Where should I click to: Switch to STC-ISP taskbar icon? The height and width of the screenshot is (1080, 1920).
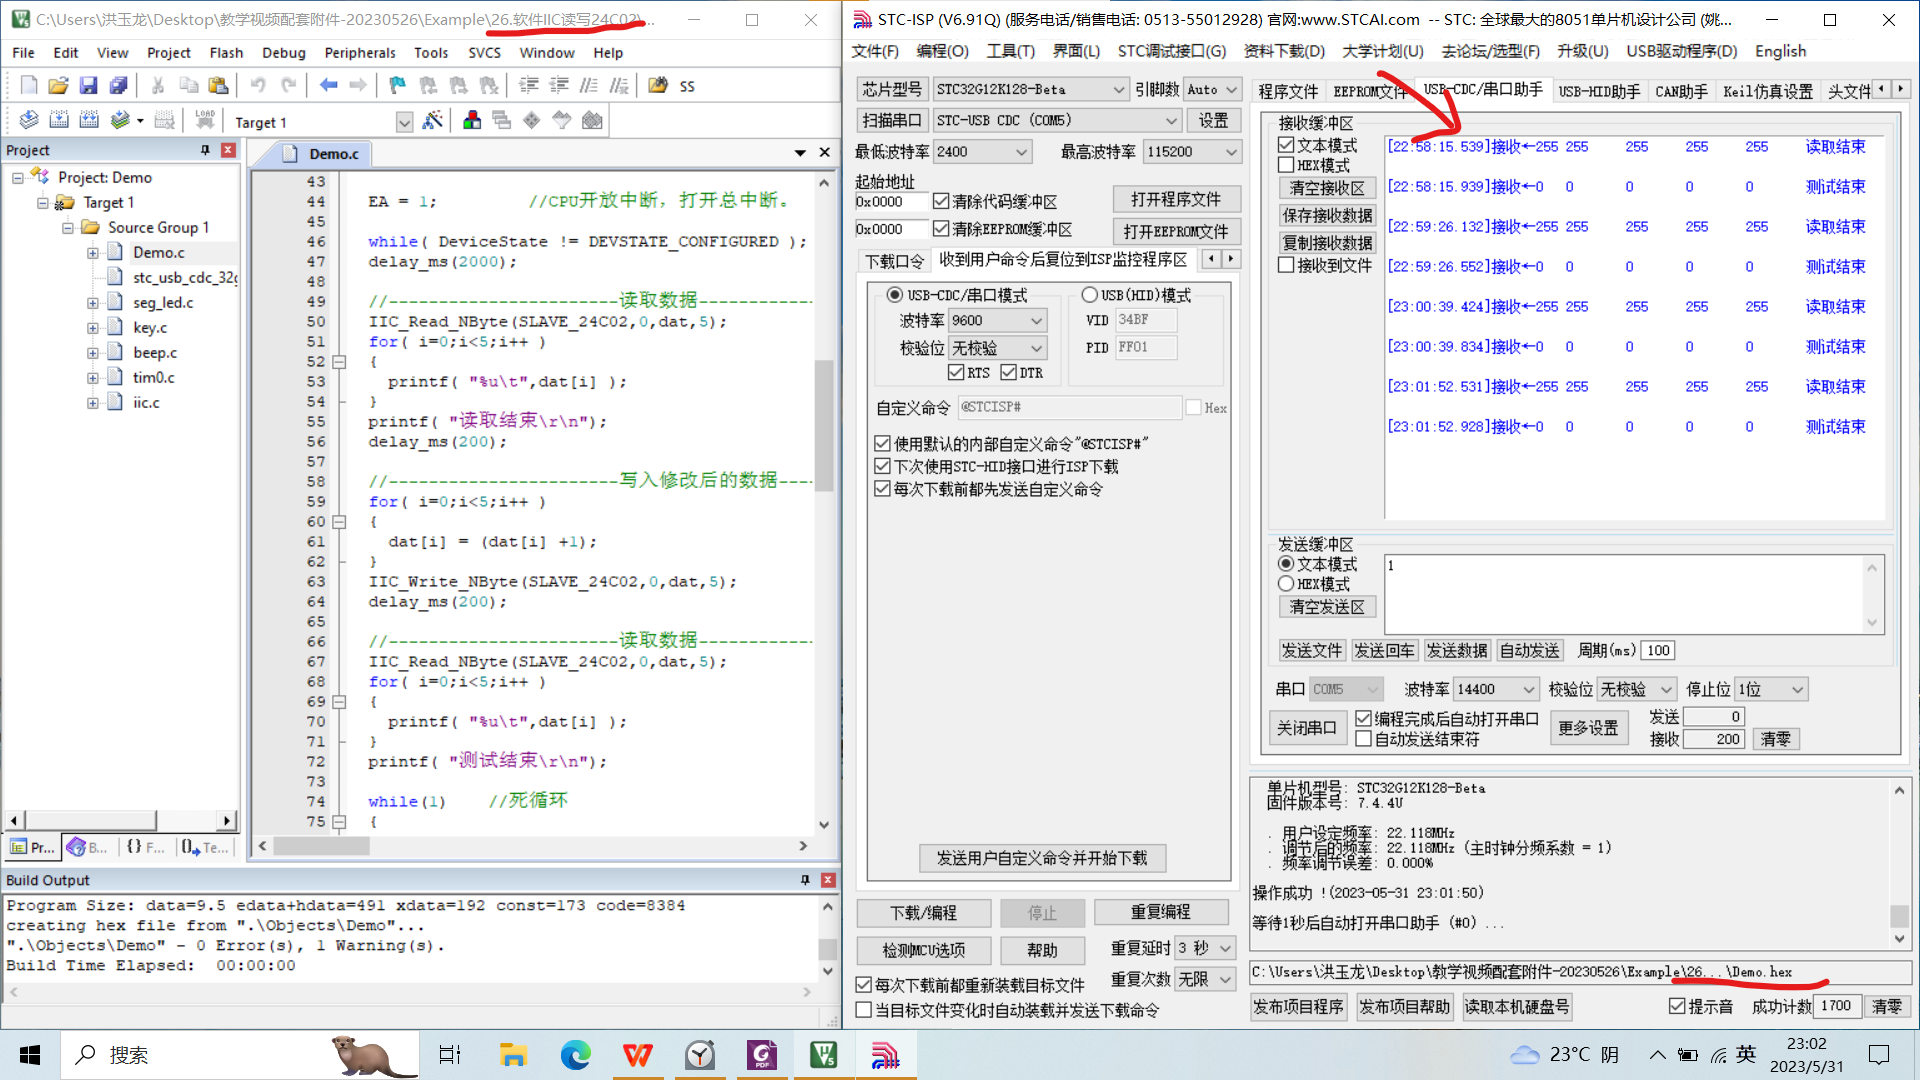click(885, 1055)
